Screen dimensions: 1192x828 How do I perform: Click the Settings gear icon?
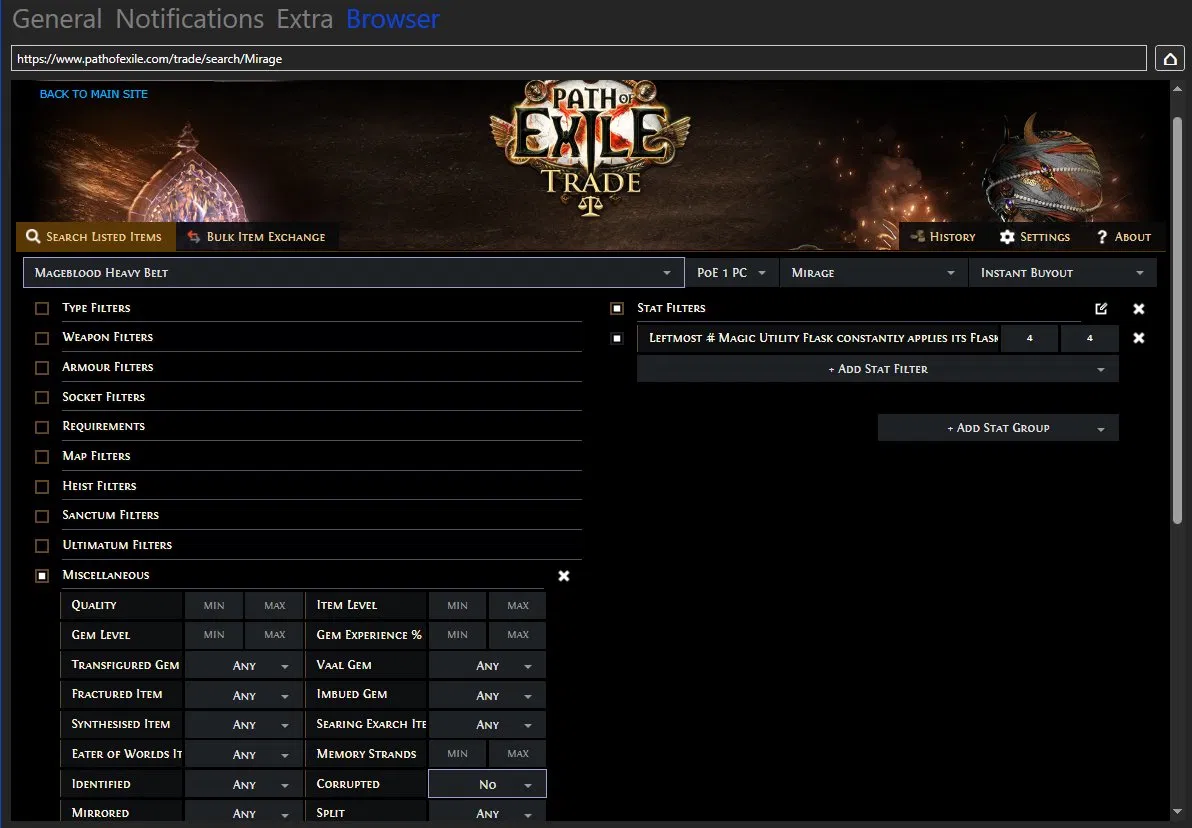coord(1007,236)
